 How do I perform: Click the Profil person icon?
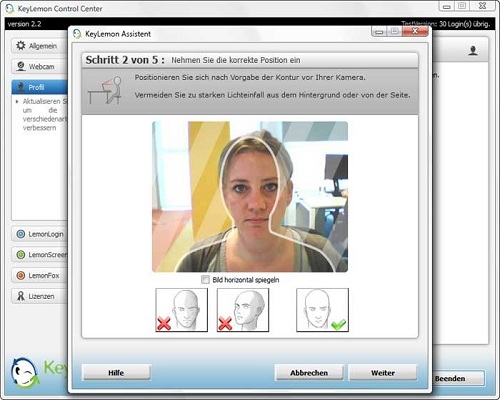point(21,87)
